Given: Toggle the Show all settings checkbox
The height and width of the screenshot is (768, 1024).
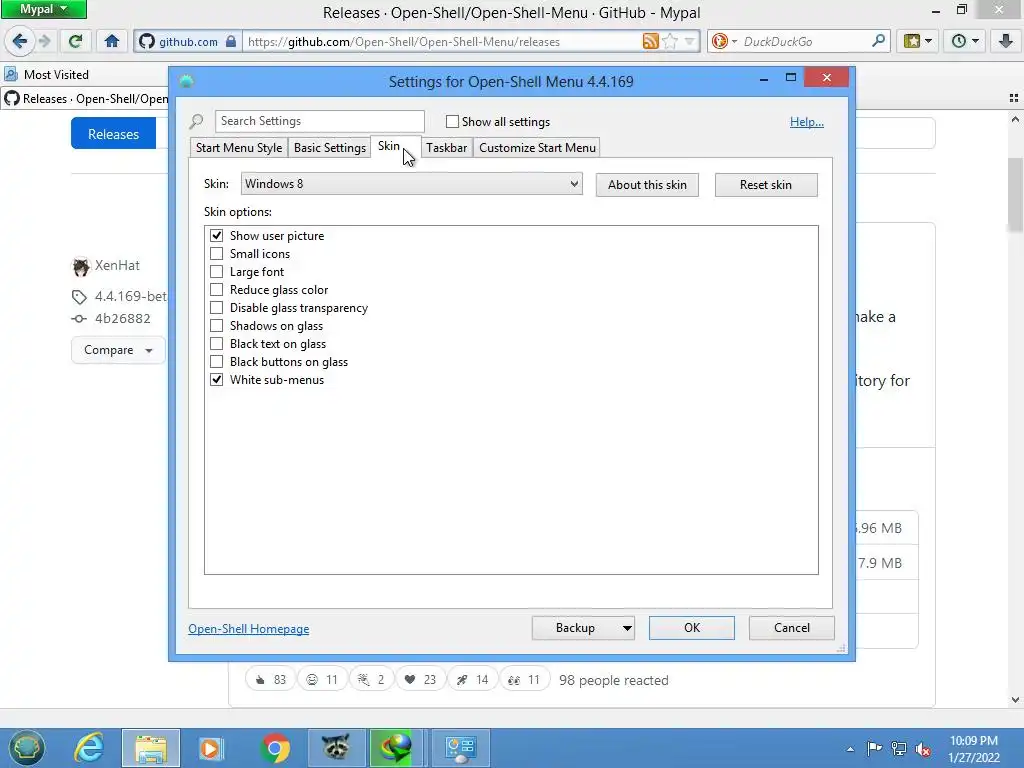Looking at the screenshot, I should (x=452, y=121).
